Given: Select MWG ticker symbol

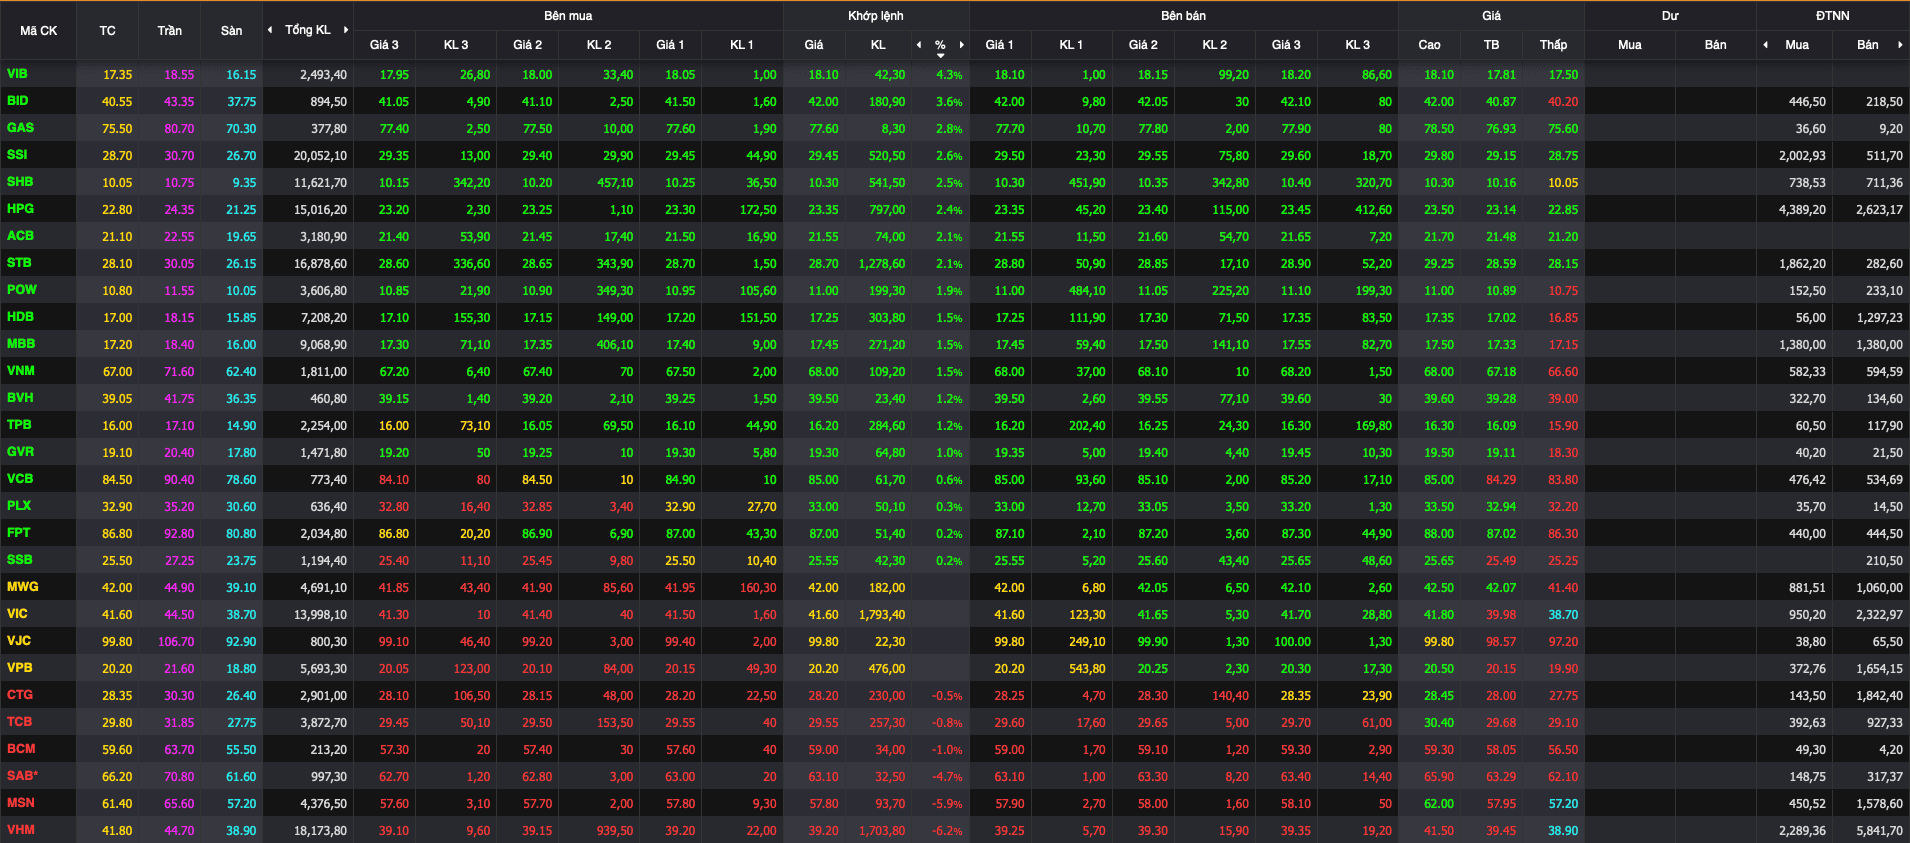Looking at the screenshot, I should coord(22,587).
